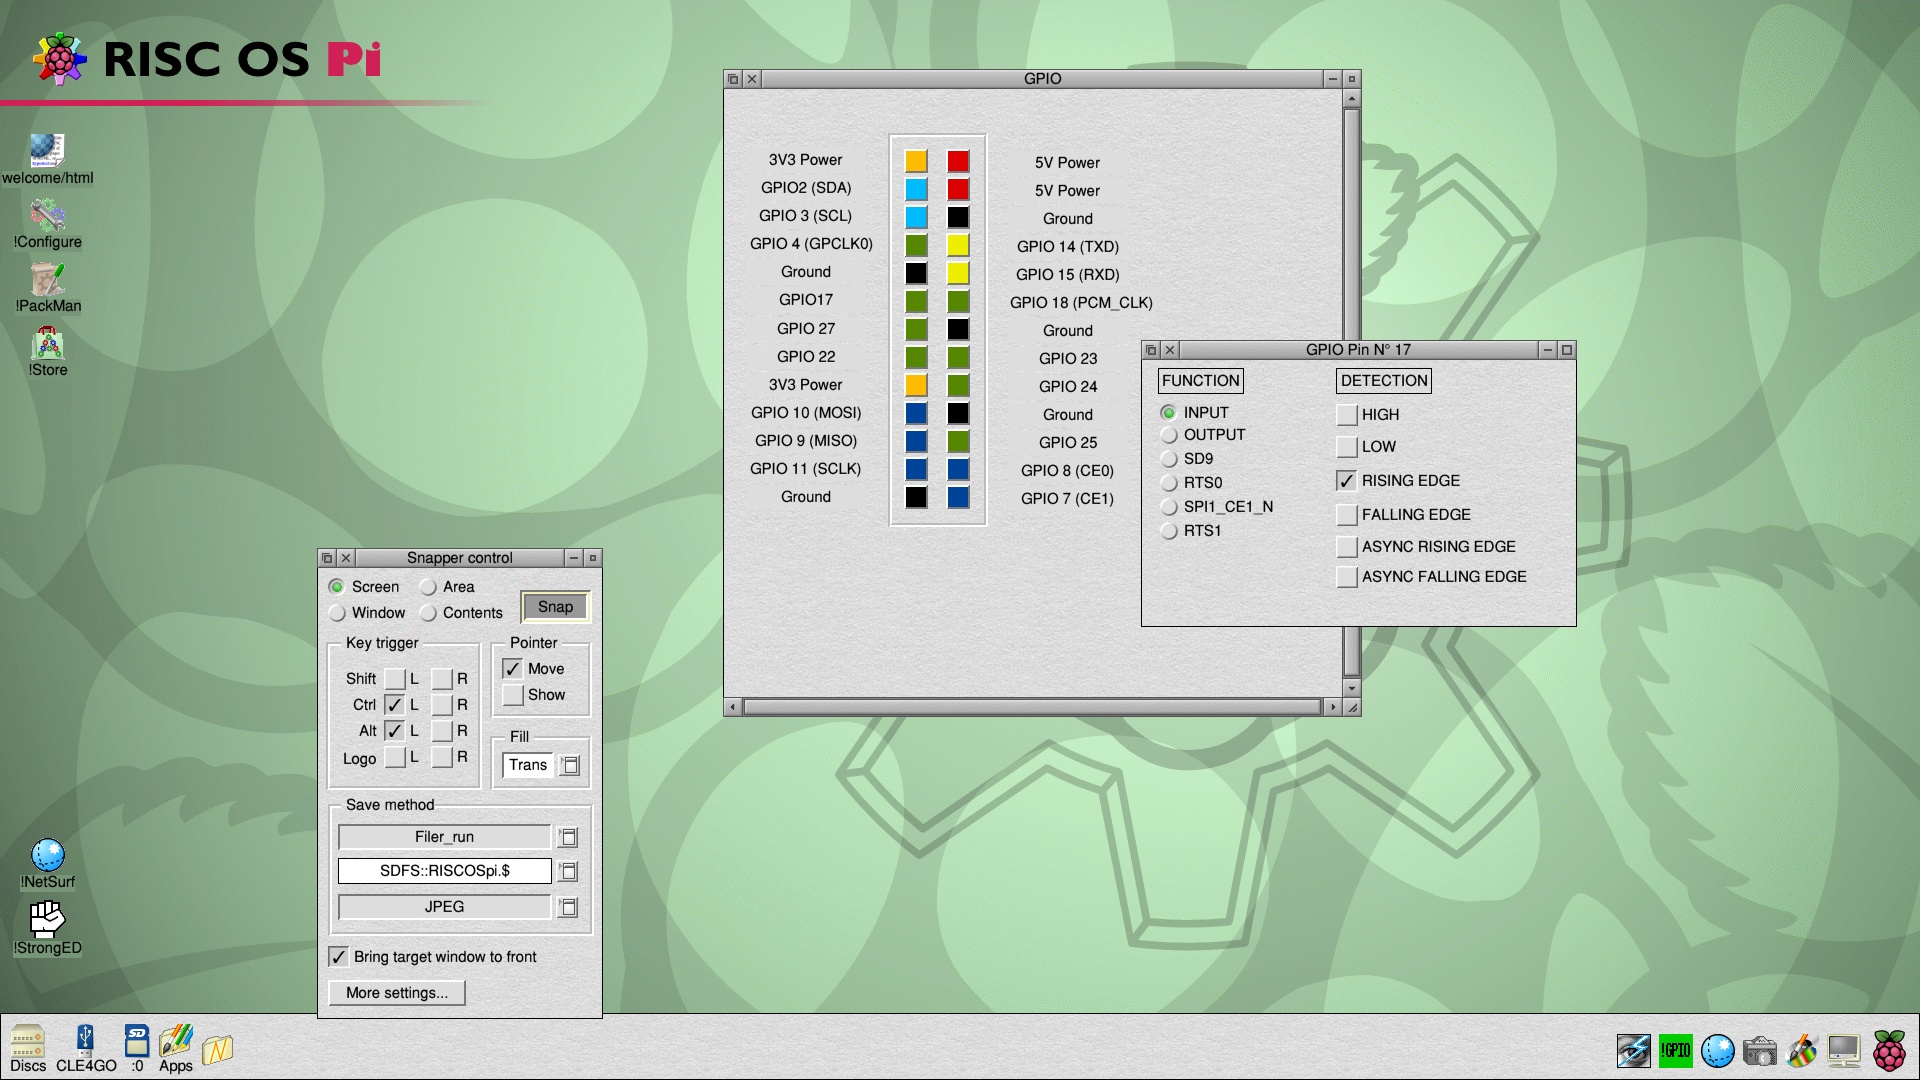1920x1080 pixels.
Task: Click the More settings... button
Action: (397, 993)
